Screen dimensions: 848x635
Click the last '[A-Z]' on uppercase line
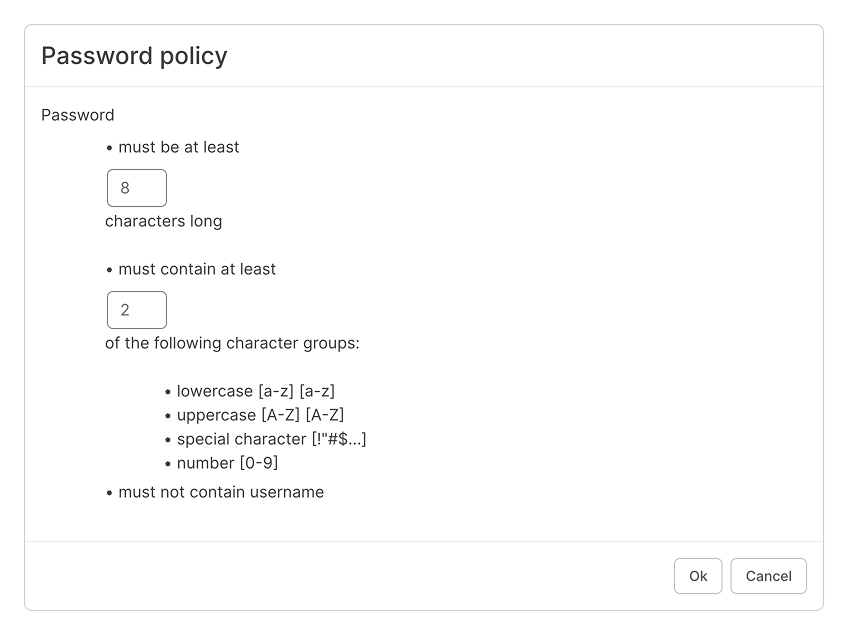point(325,415)
